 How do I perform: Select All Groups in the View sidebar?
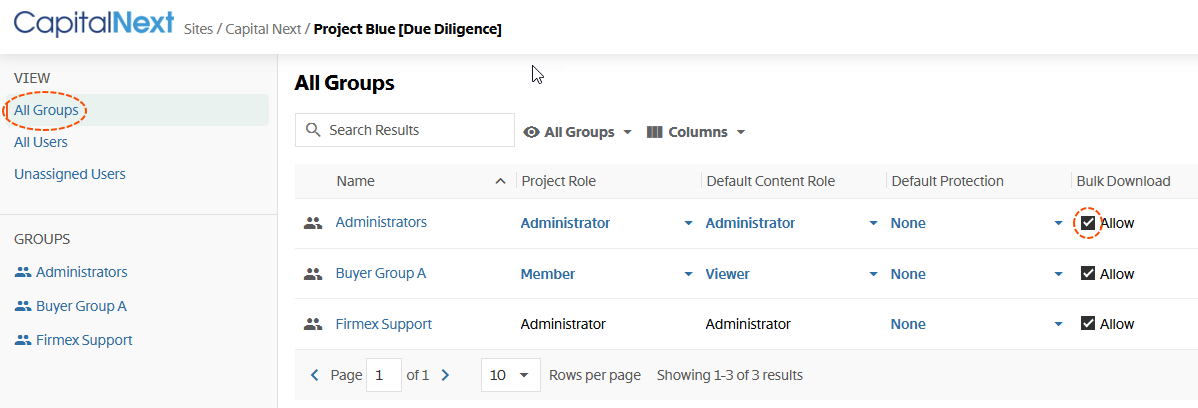pyautogui.click(x=46, y=110)
